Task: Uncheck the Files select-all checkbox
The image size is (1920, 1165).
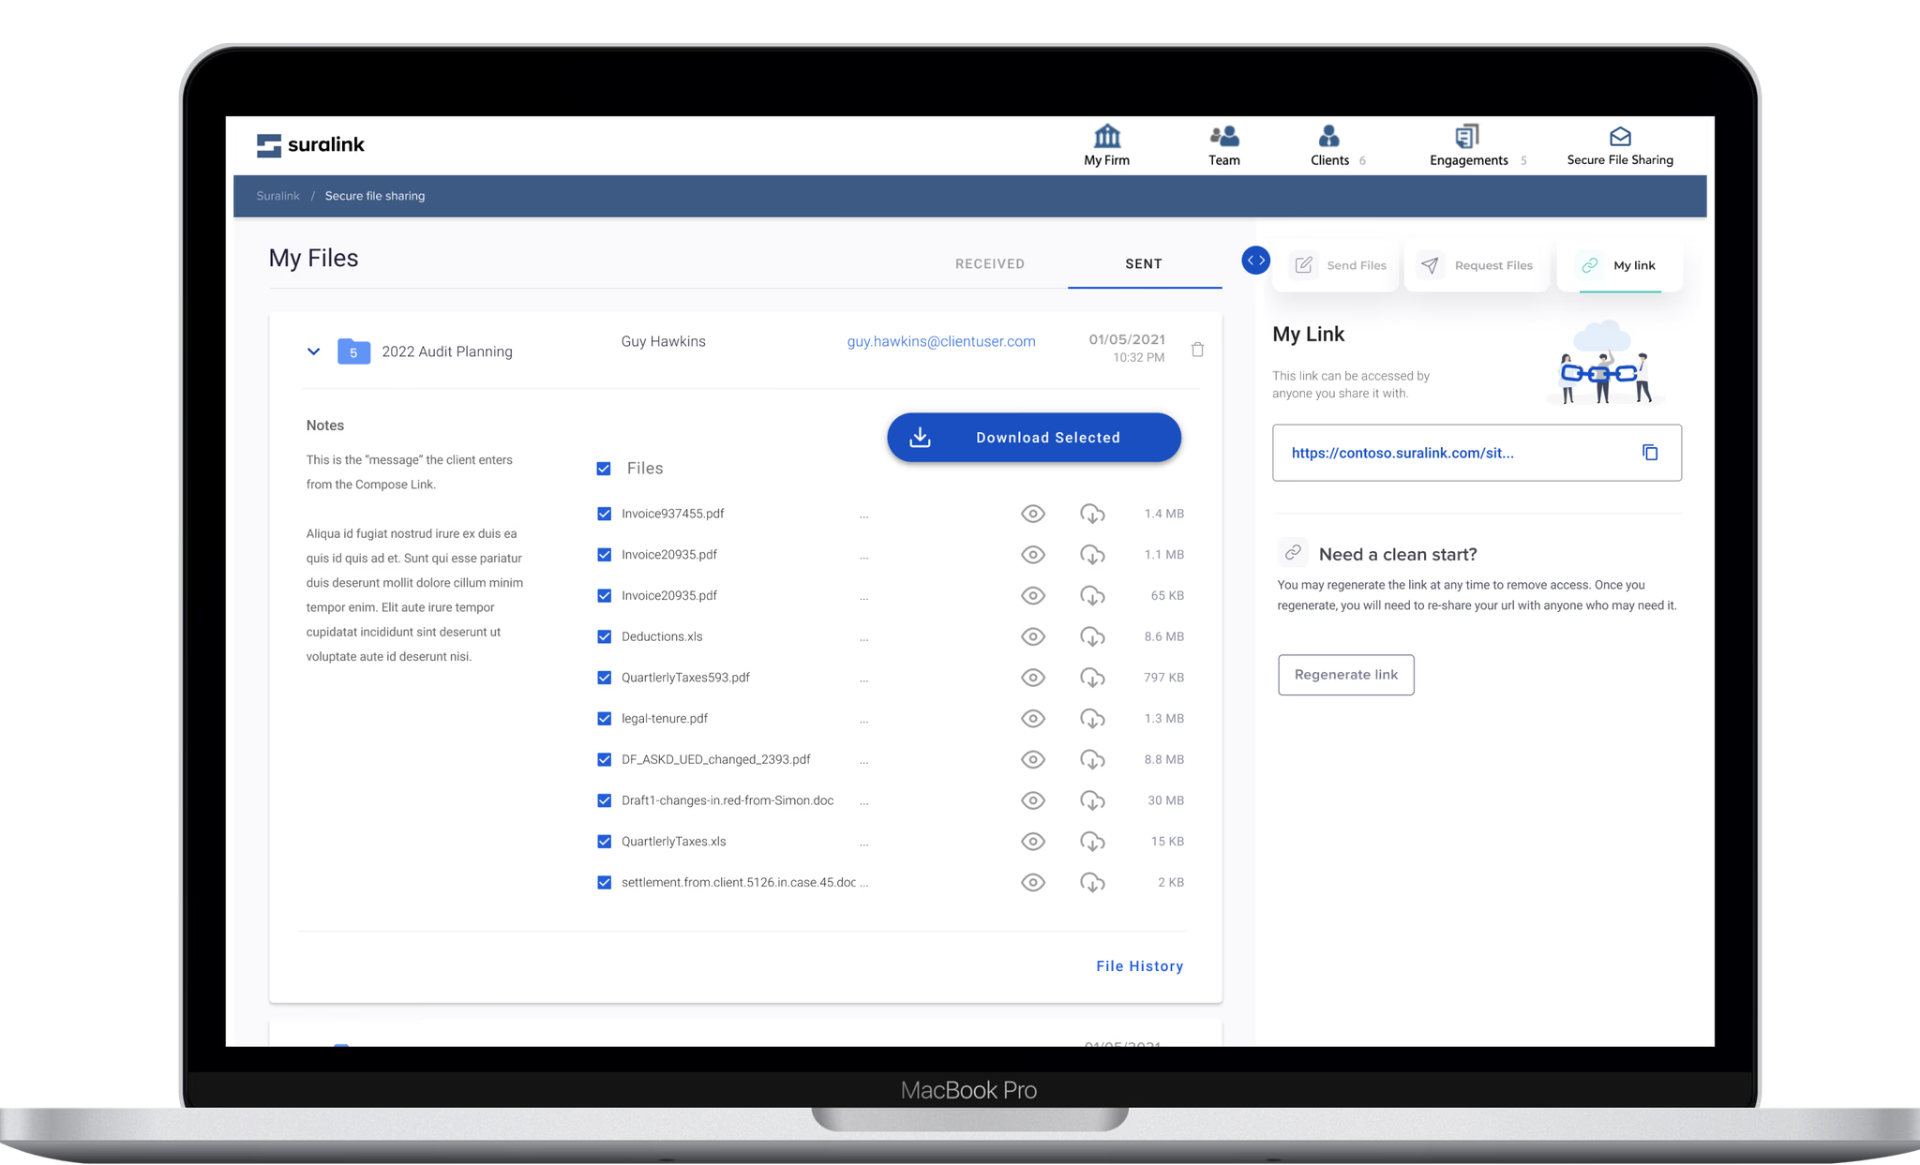Action: point(604,468)
